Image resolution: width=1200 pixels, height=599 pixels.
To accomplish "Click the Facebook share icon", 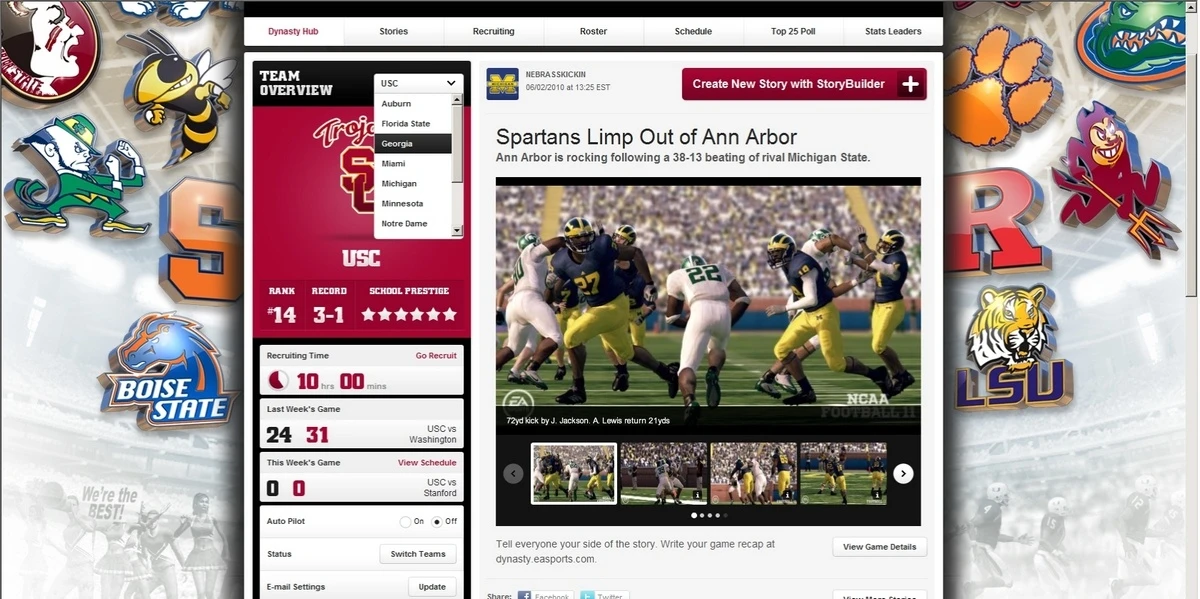I will tap(524, 596).
